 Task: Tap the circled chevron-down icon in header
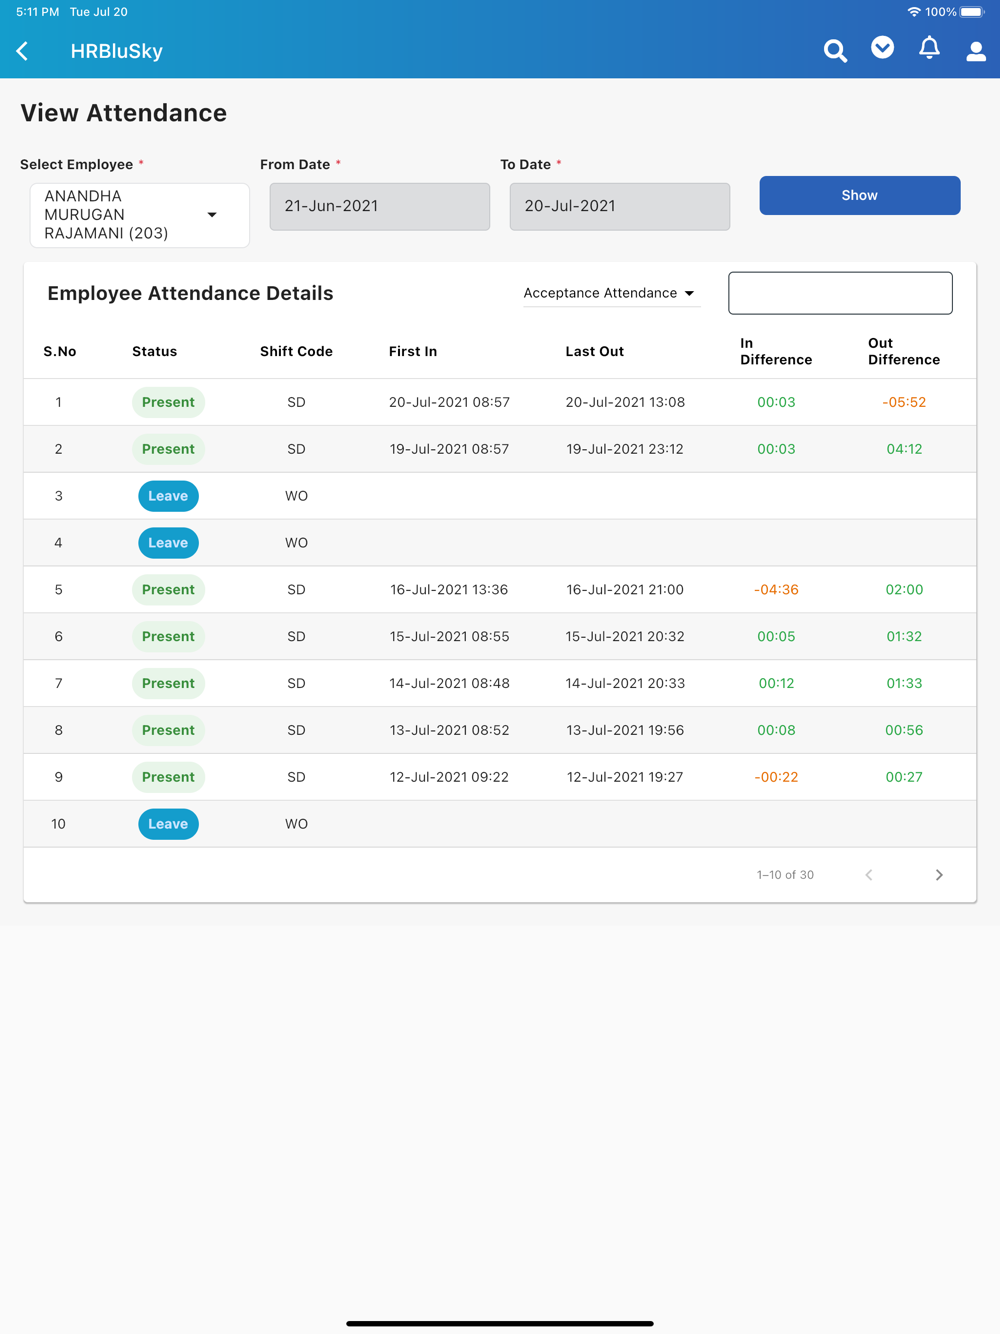(882, 48)
